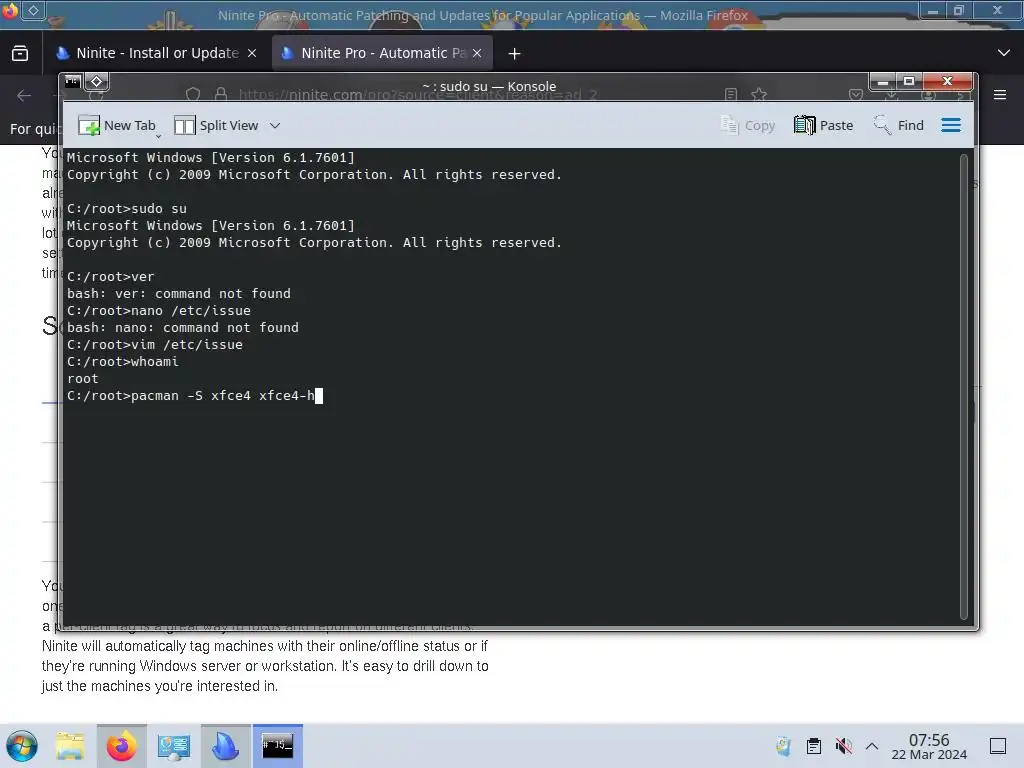Click the Firefox View icon

click(20, 53)
